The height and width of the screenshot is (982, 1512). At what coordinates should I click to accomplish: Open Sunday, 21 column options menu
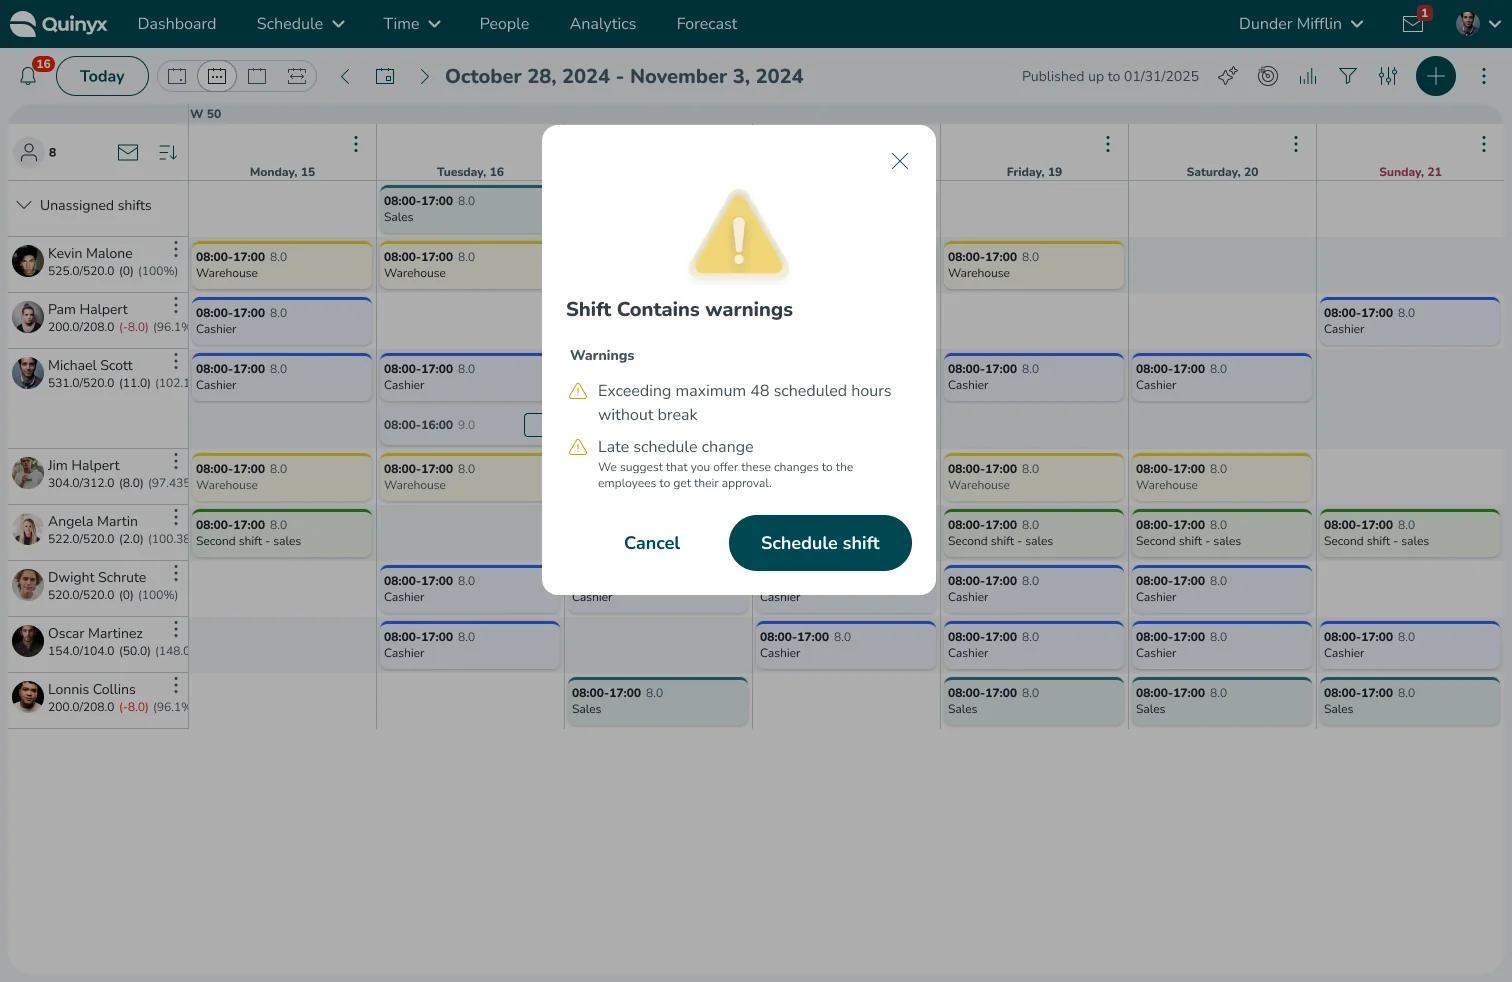tap(1484, 144)
